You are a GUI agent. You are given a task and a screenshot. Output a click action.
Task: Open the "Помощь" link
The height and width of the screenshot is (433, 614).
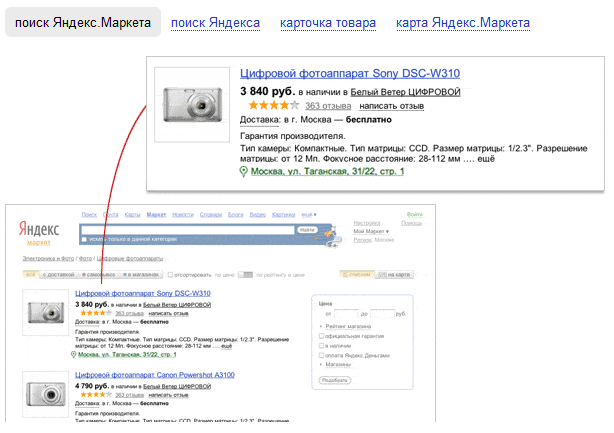(412, 223)
